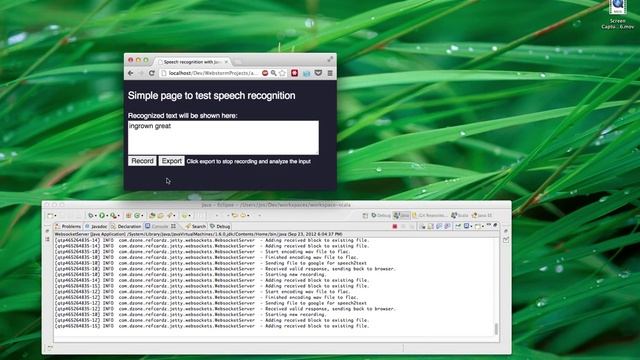Select the Speech recognition browser tab

pos(192,62)
